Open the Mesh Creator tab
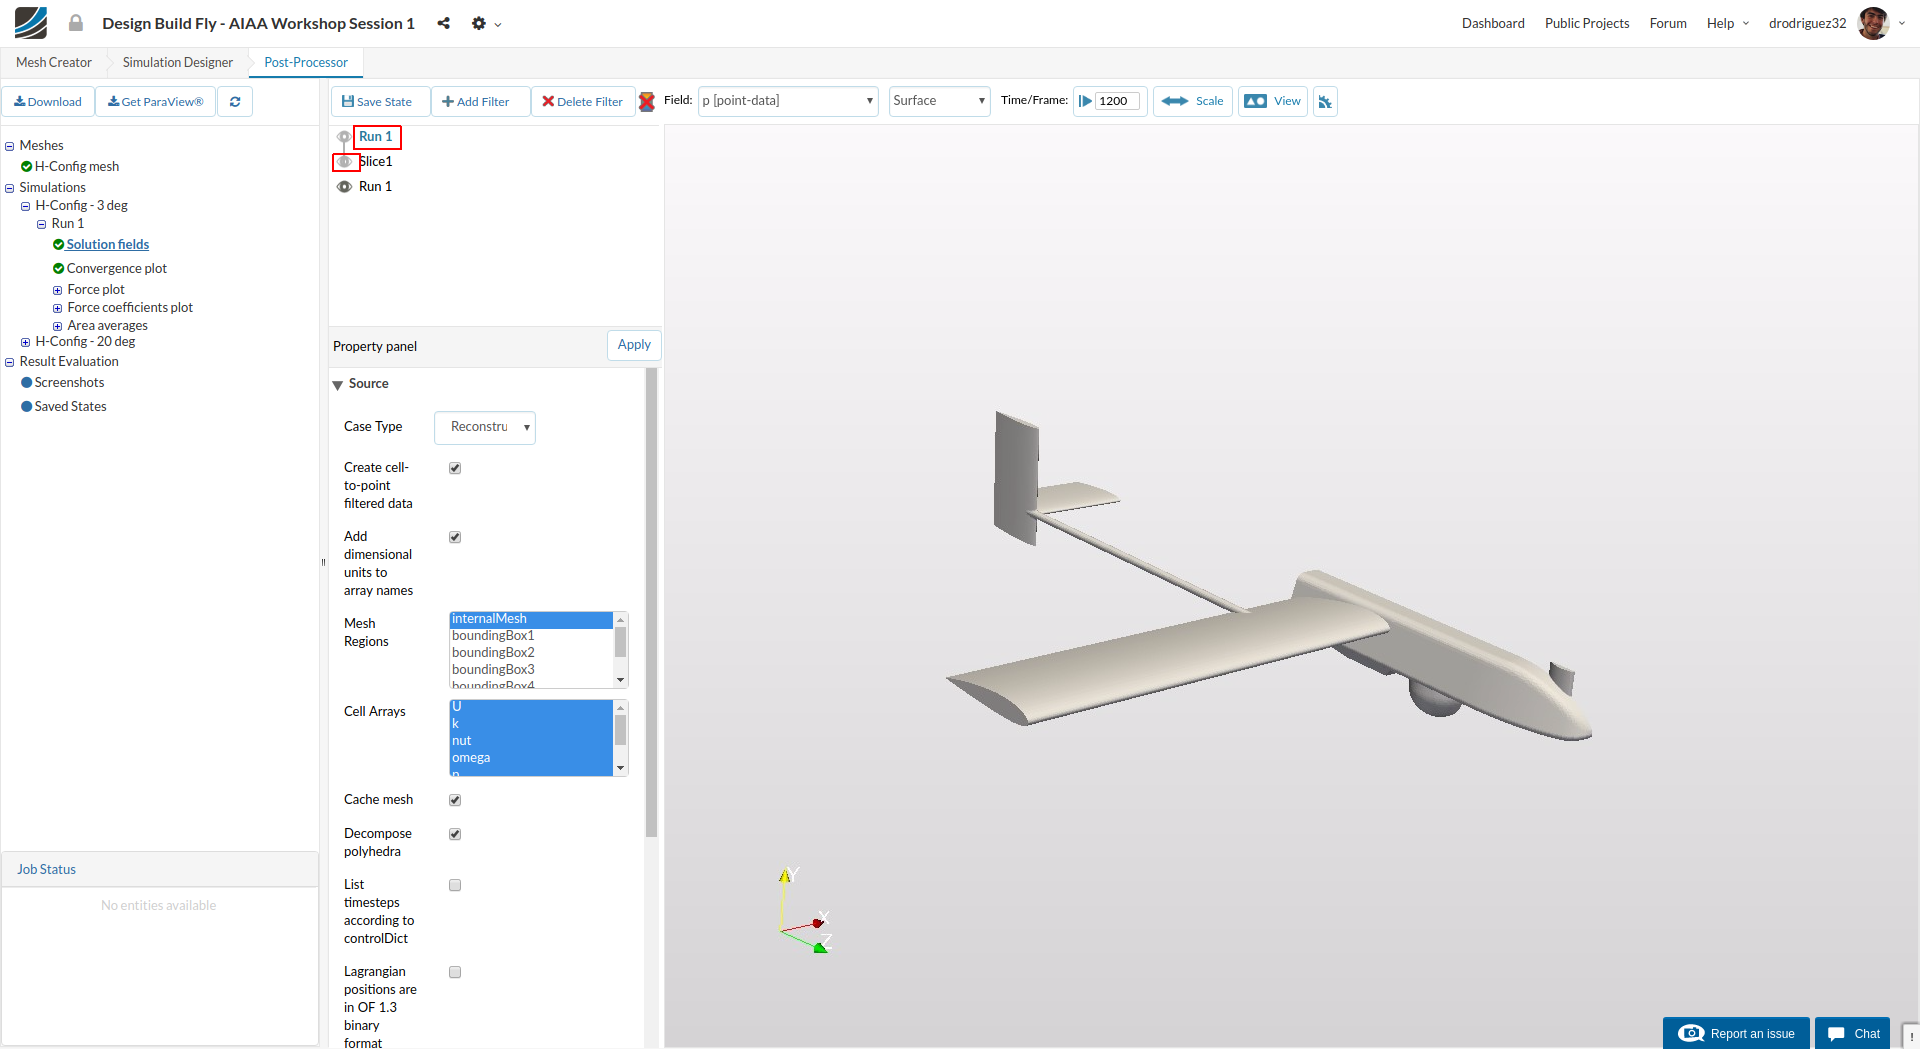Screen dimensions: 1920x1049 click(x=54, y=62)
